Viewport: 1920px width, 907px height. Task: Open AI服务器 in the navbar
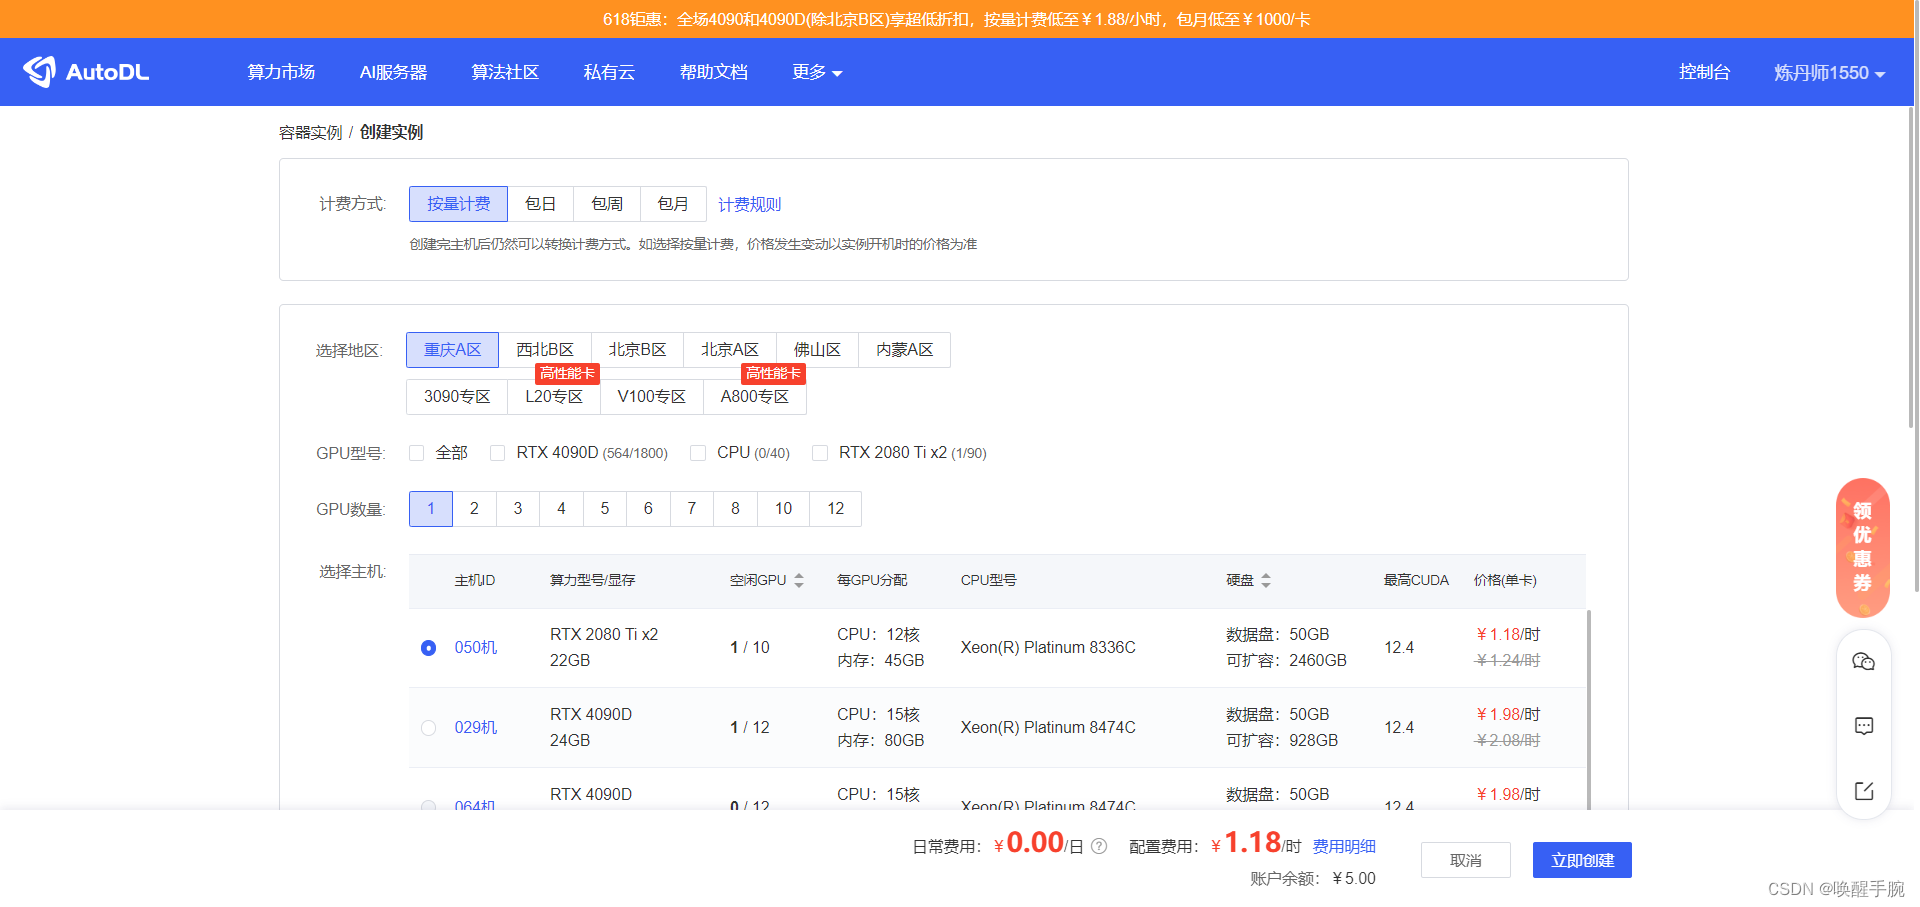click(393, 72)
